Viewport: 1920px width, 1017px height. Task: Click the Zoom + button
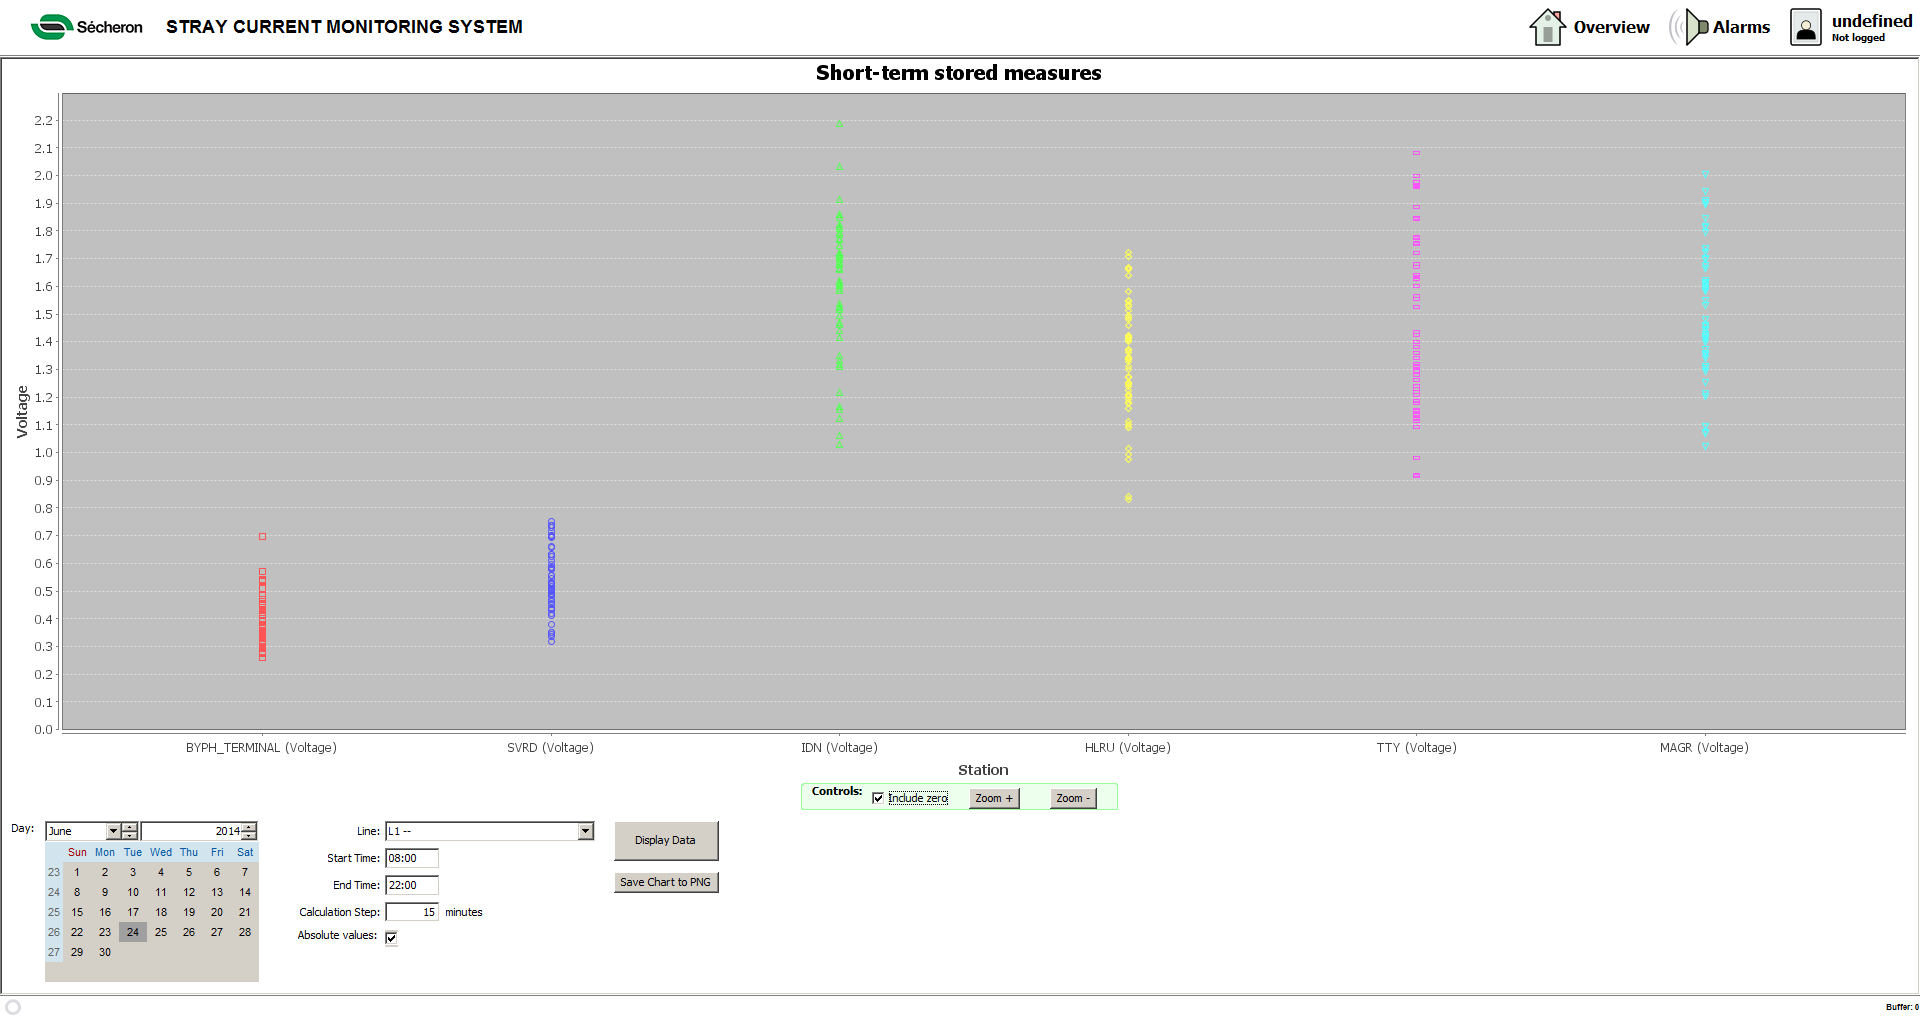click(x=994, y=798)
